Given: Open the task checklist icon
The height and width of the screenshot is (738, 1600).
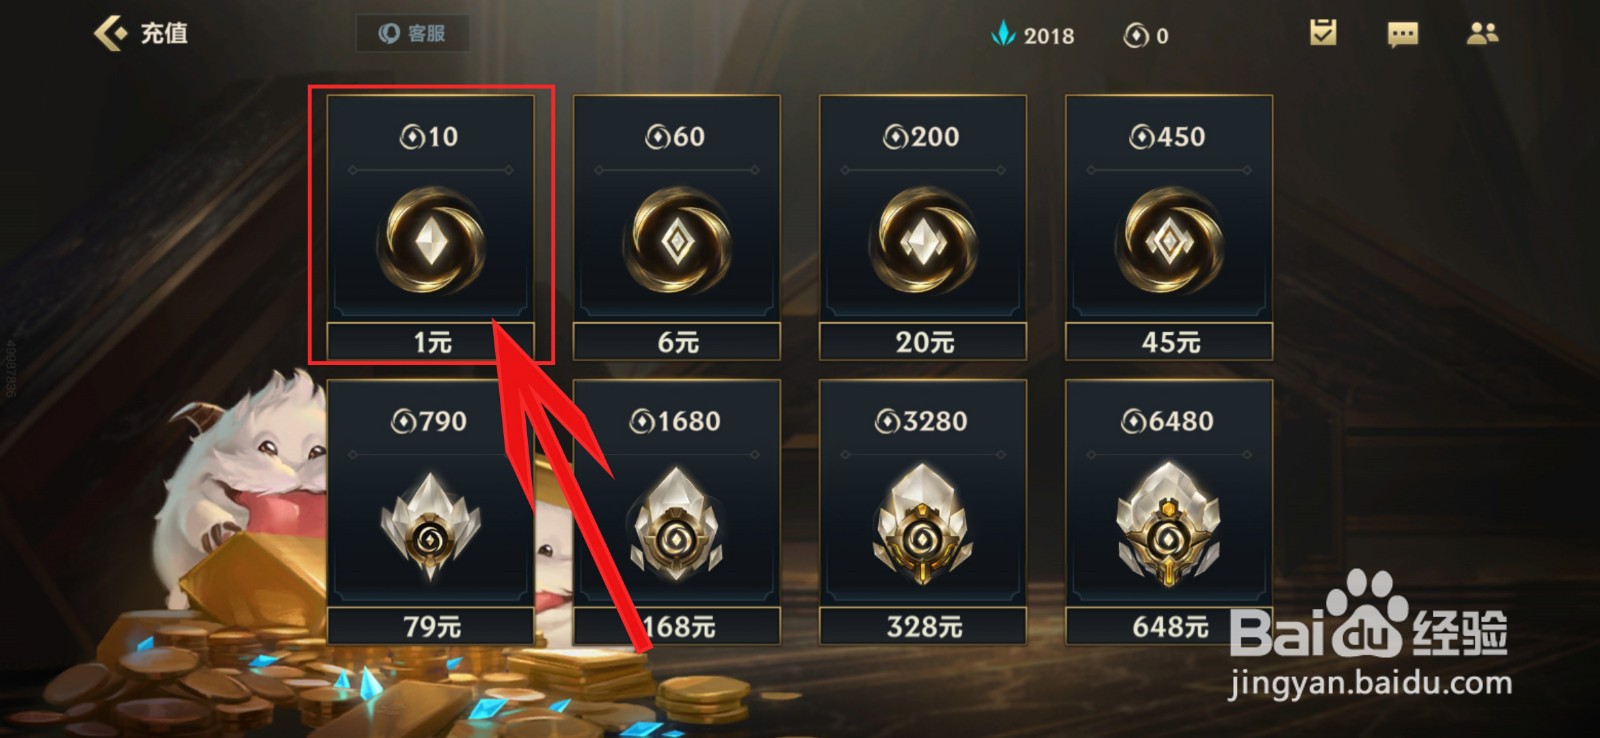Looking at the screenshot, I should click(1323, 33).
